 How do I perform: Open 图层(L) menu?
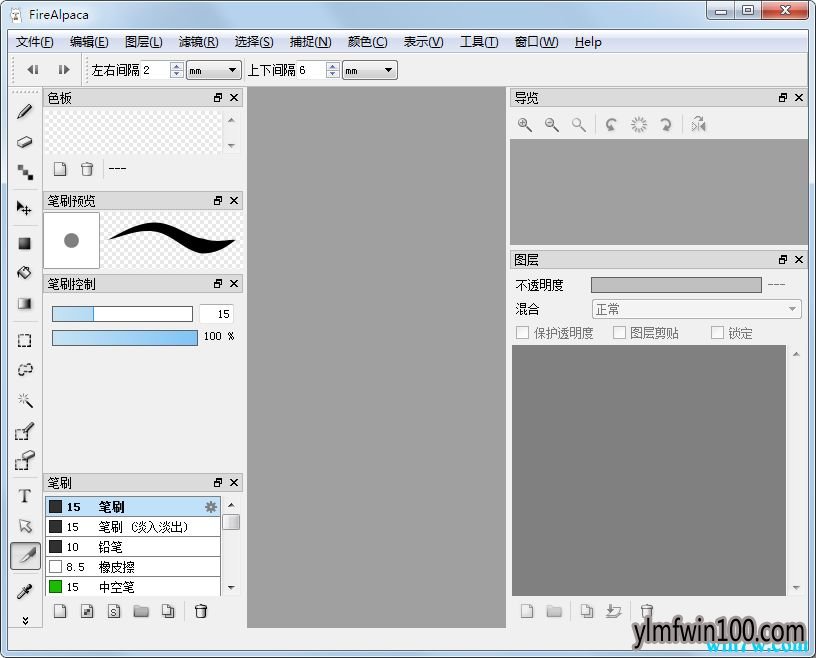click(144, 42)
